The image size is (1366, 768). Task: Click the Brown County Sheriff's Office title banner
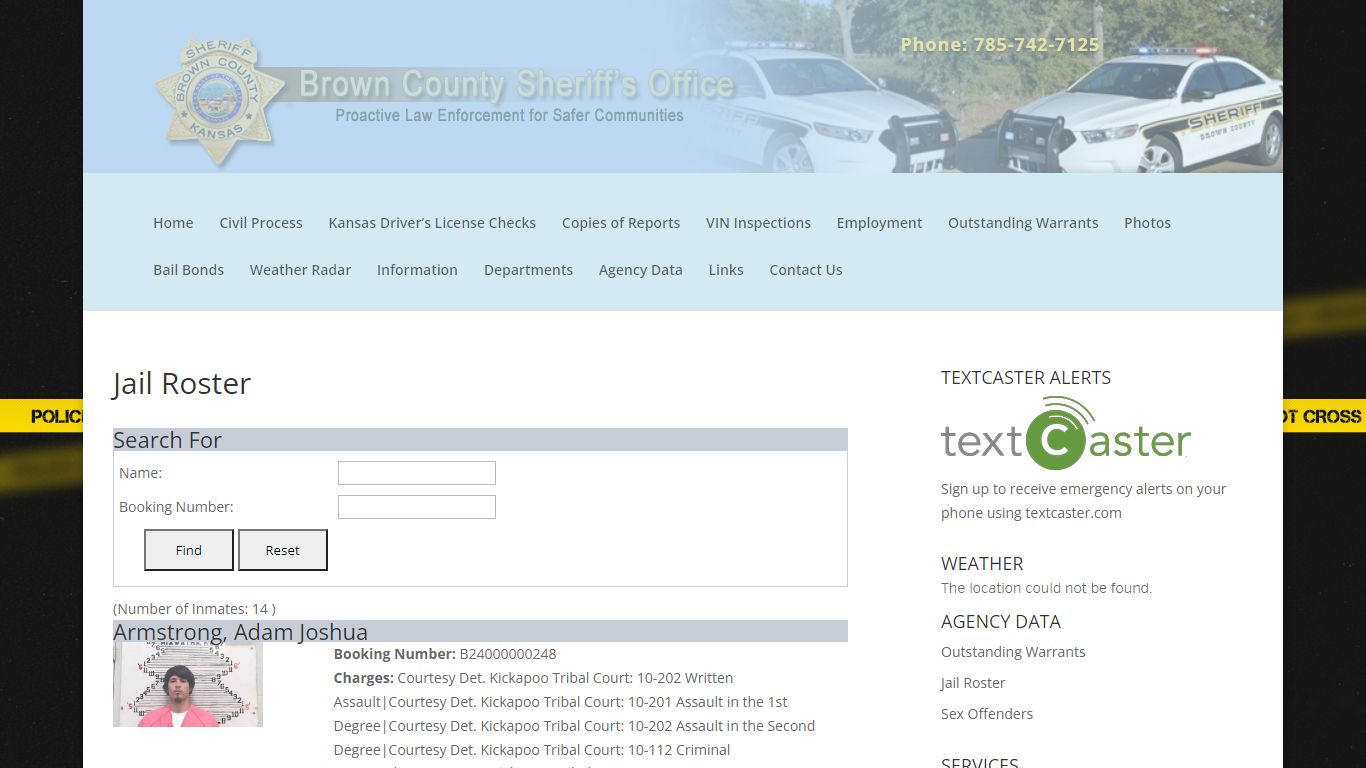point(517,84)
